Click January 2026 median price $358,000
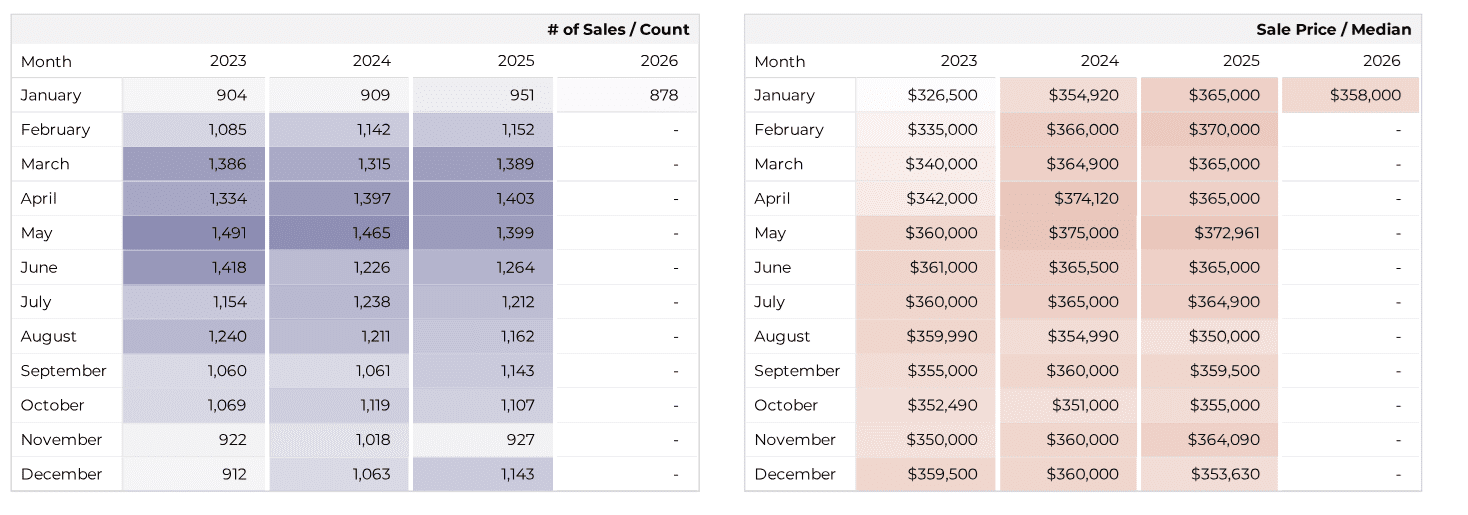This screenshot has width=1468, height=515. point(1365,95)
